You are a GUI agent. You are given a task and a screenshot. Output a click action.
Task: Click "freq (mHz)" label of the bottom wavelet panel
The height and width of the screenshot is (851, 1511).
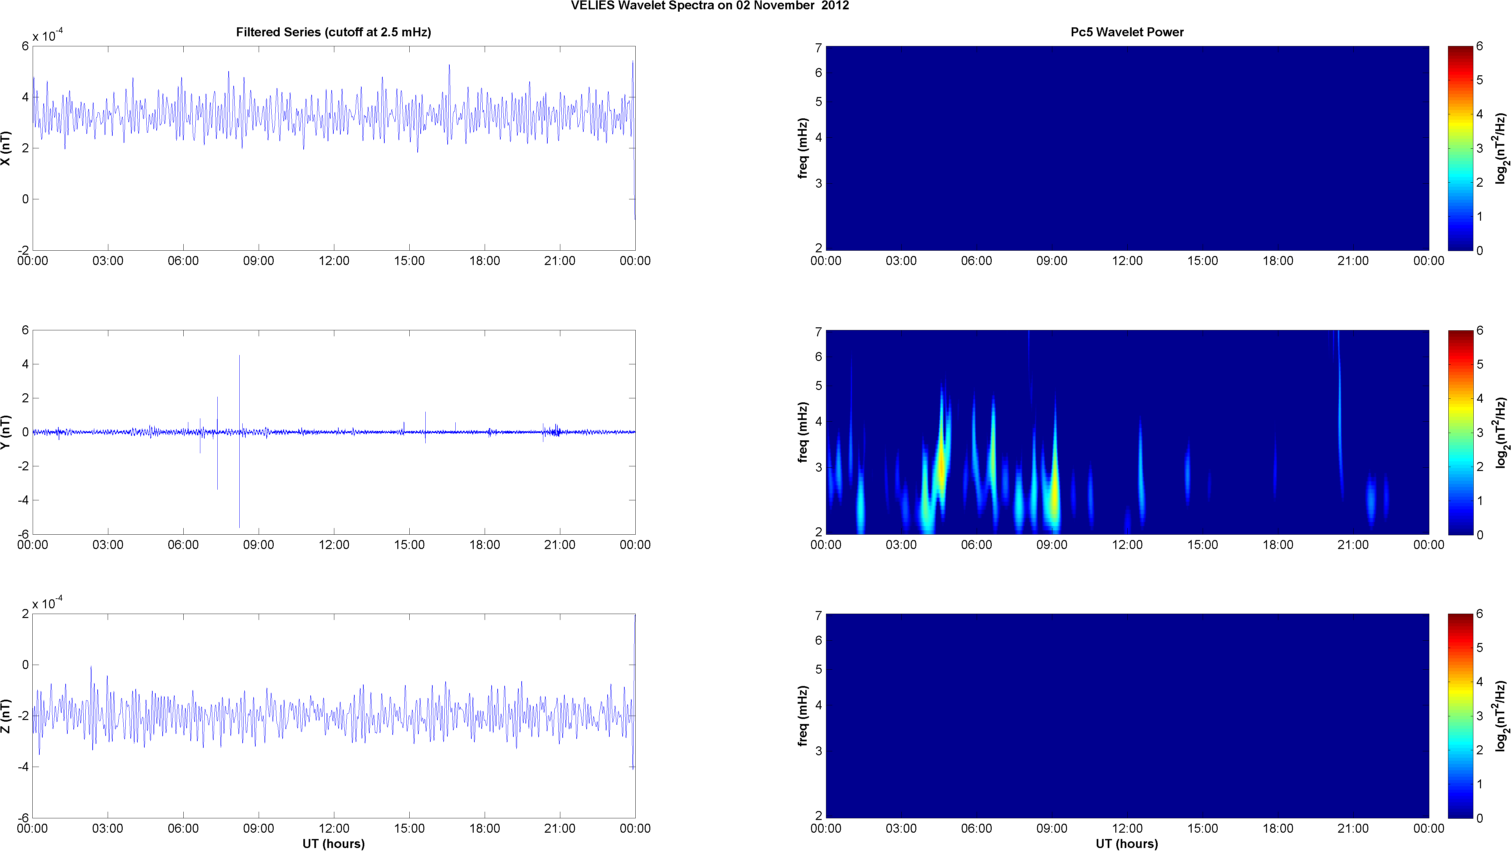pyautogui.click(x=803, y=716)
